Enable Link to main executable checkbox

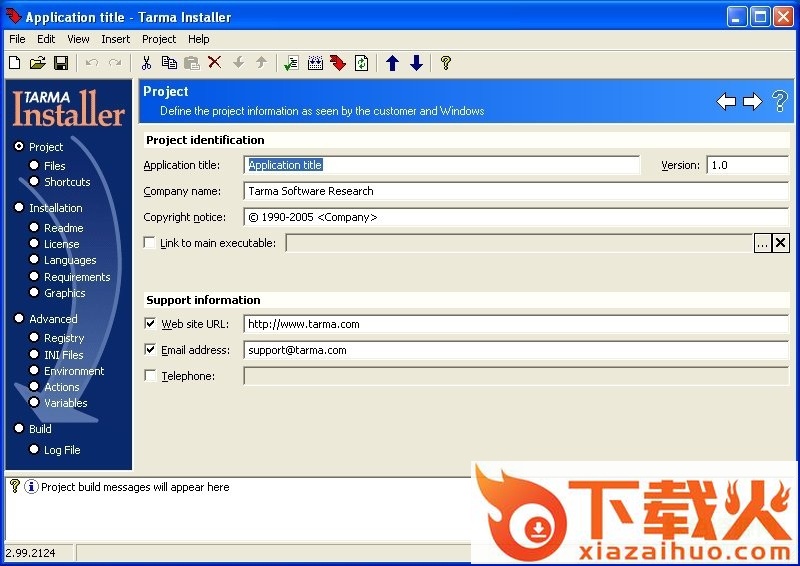[x=149, y=242]
